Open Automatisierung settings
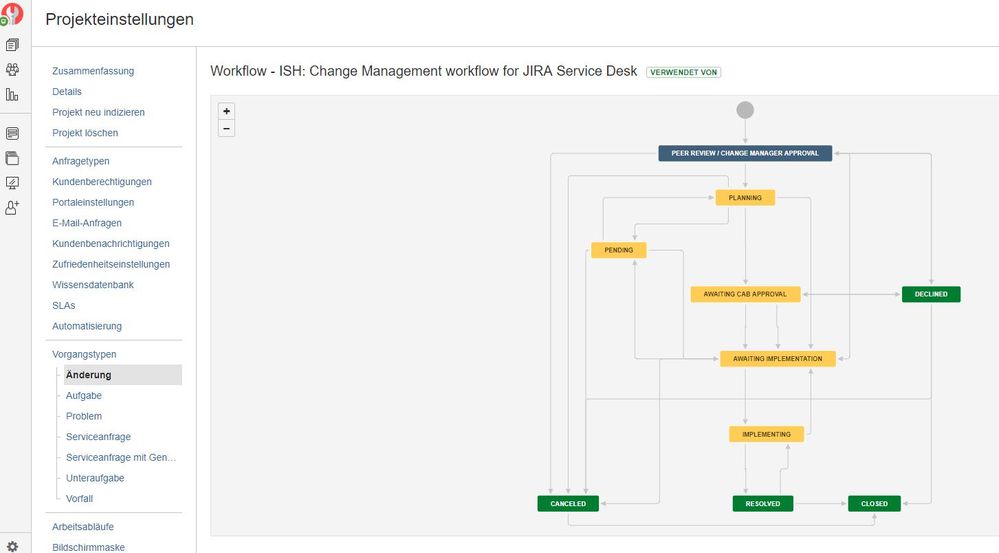 [87, 326]
